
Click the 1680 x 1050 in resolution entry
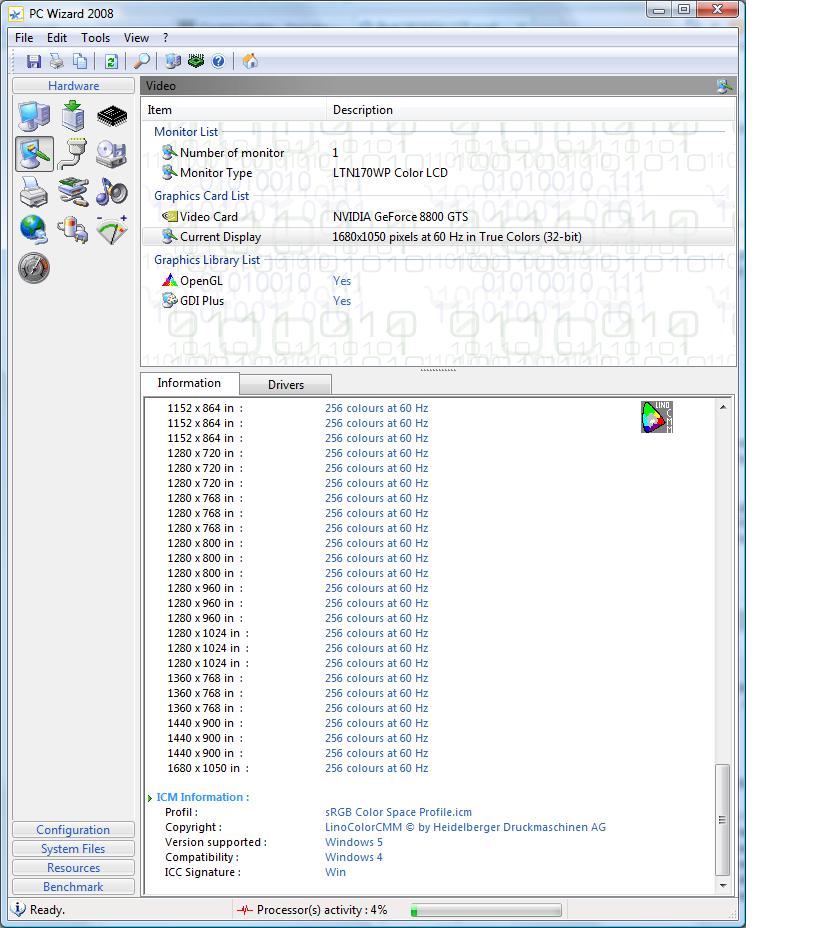pyautogui.click(x=208, y=768)
